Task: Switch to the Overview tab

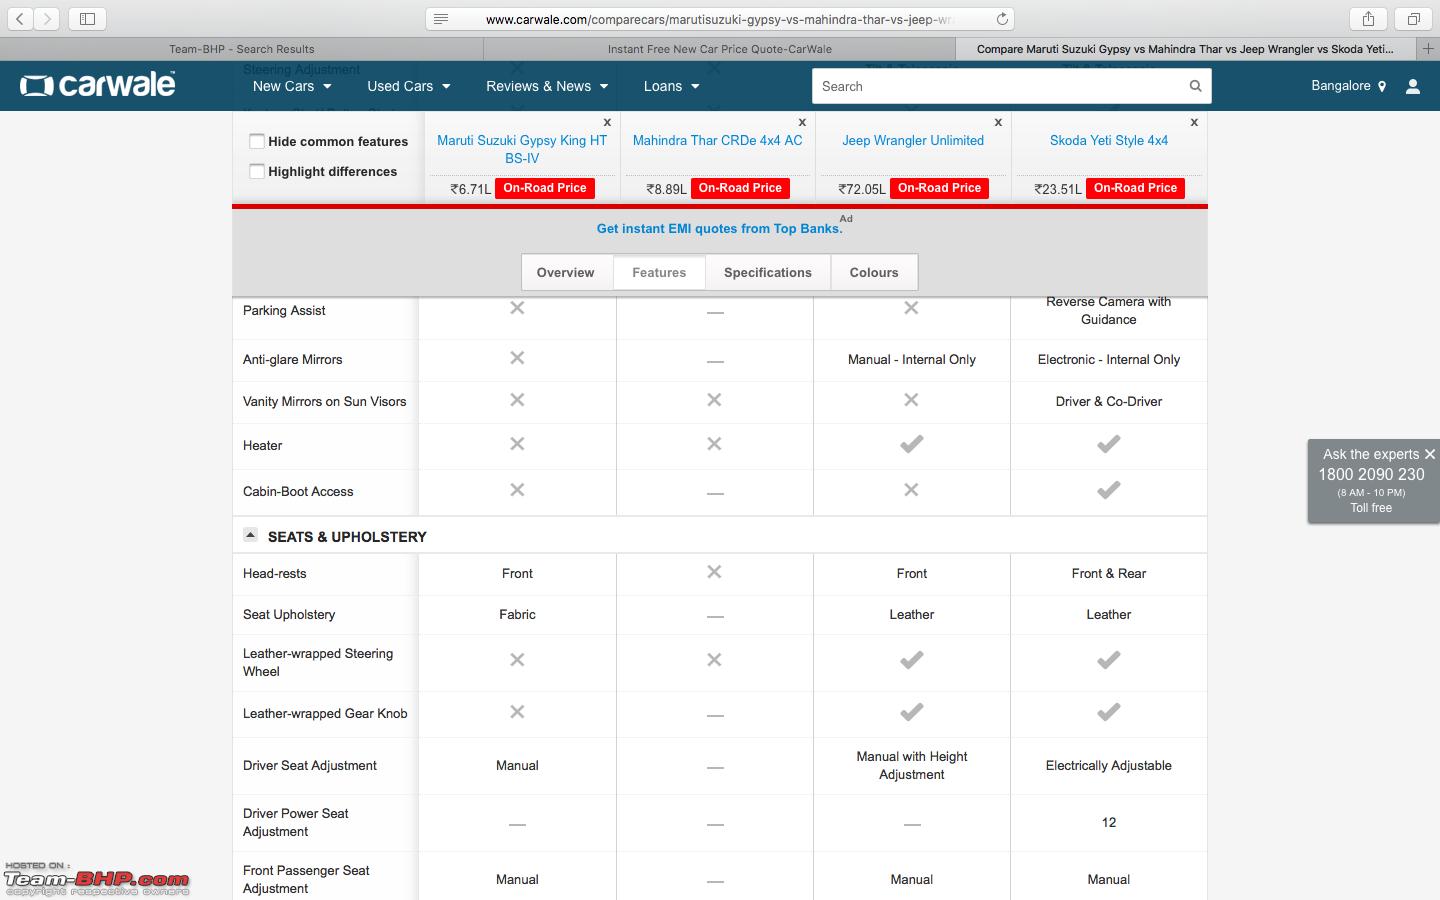Action: pyautogui.click(x=565, y=272)
